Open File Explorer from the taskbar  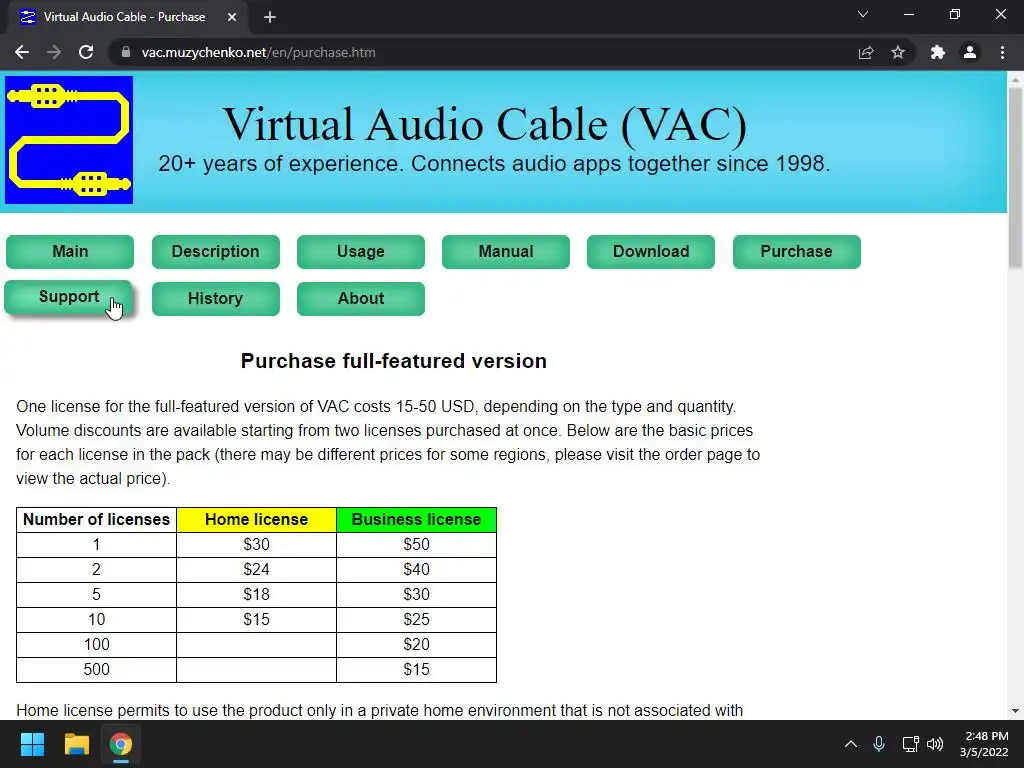tap(76, 744)
